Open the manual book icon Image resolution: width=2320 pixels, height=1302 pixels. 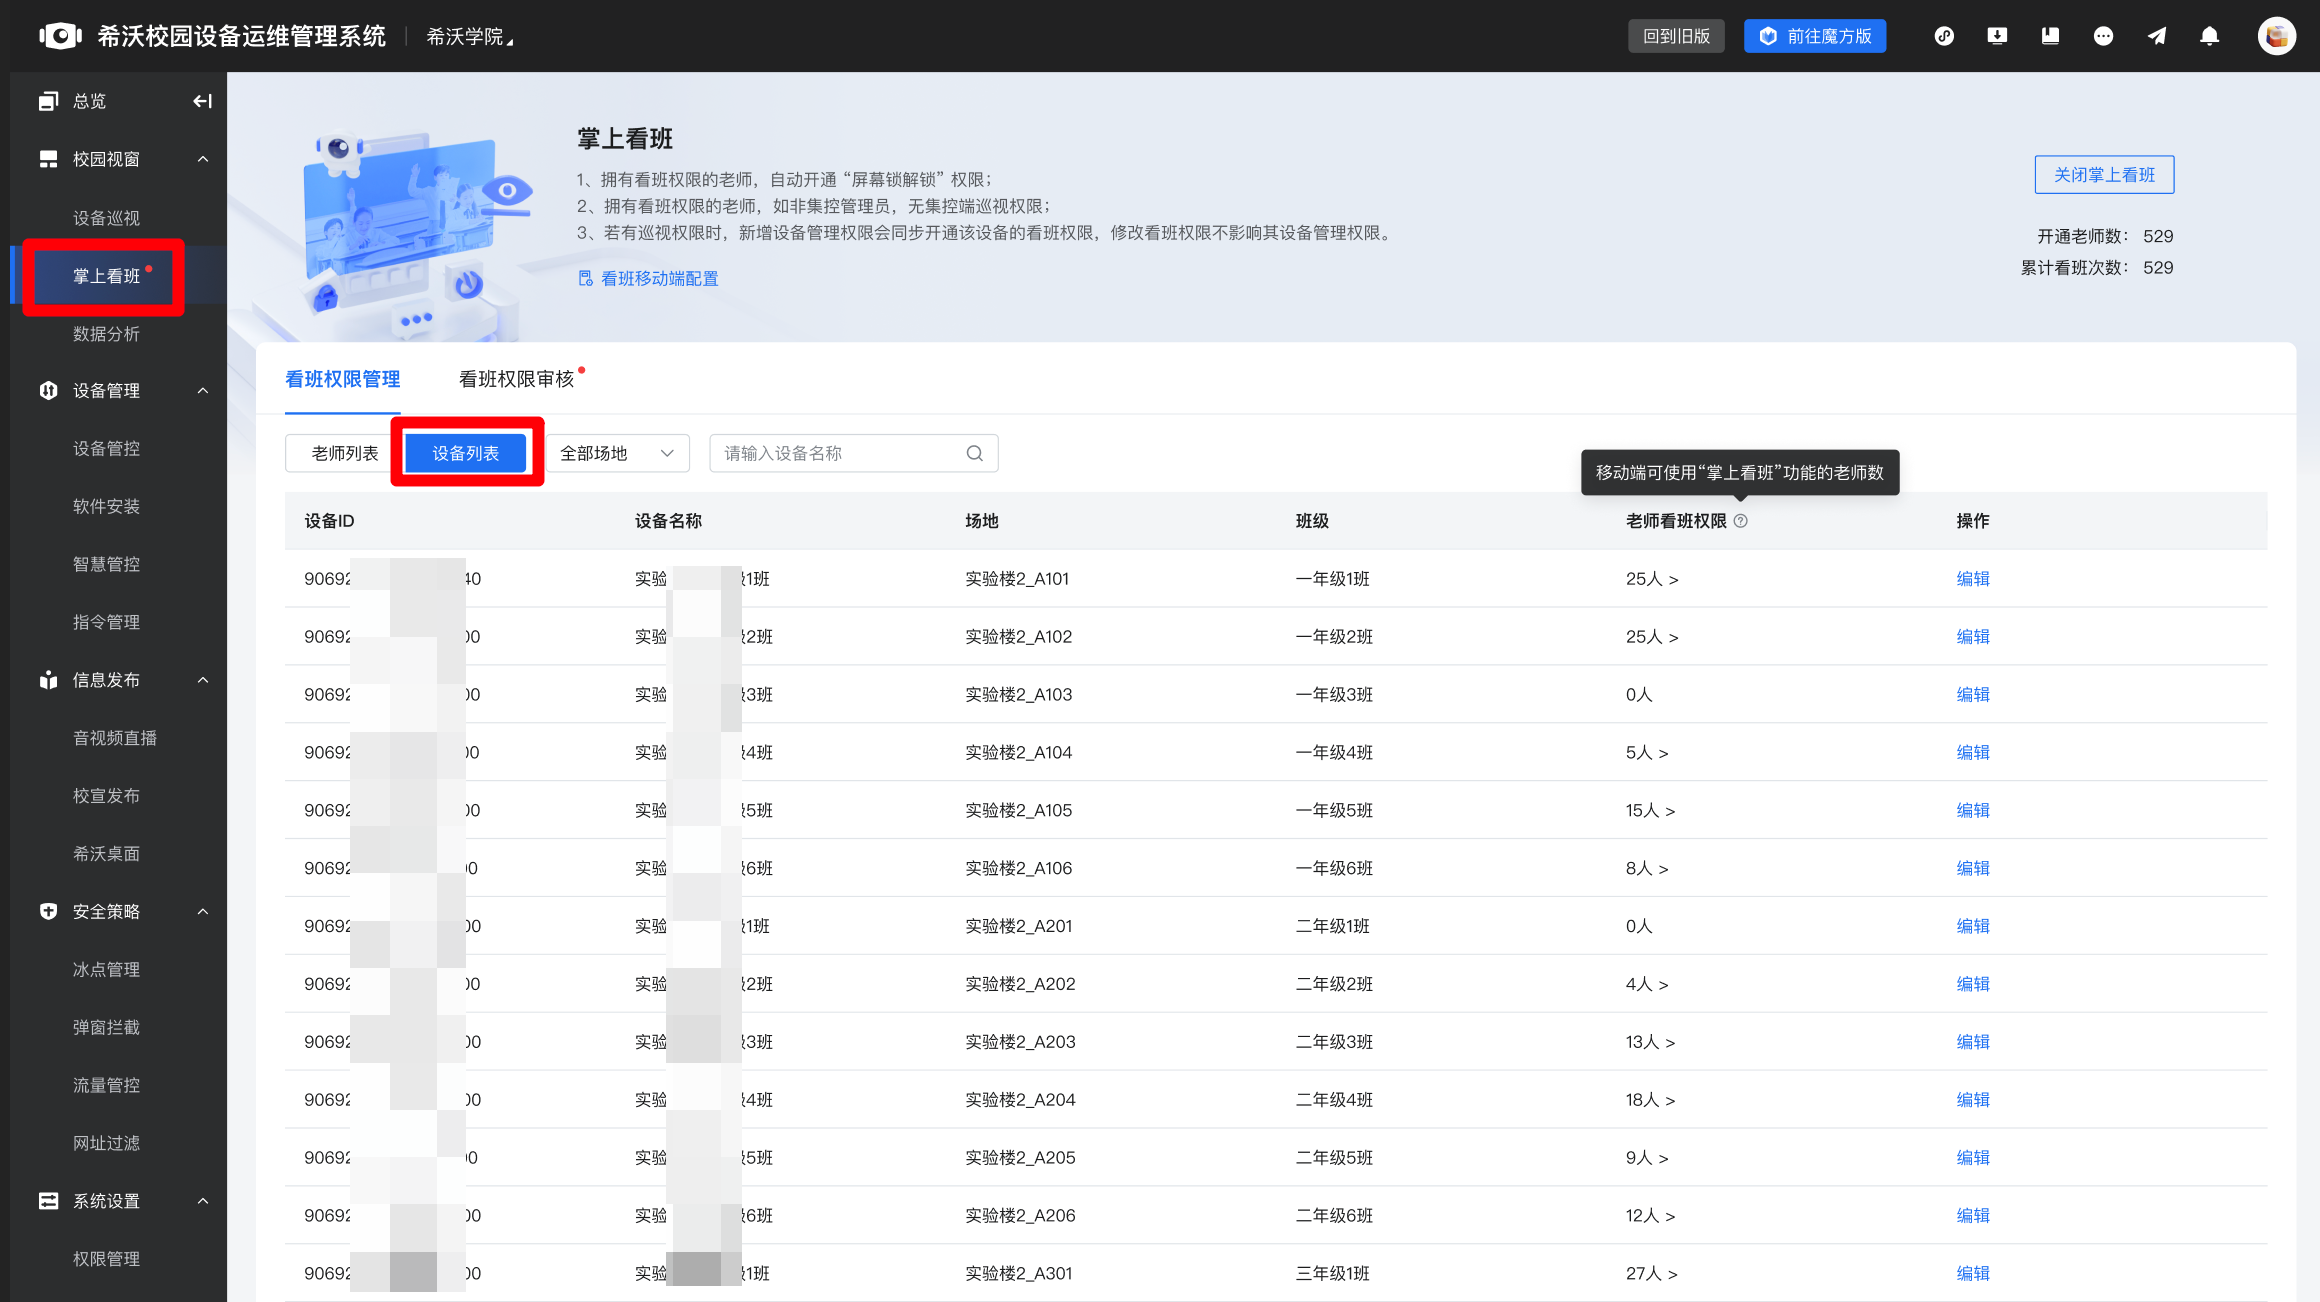[2050, 36]
